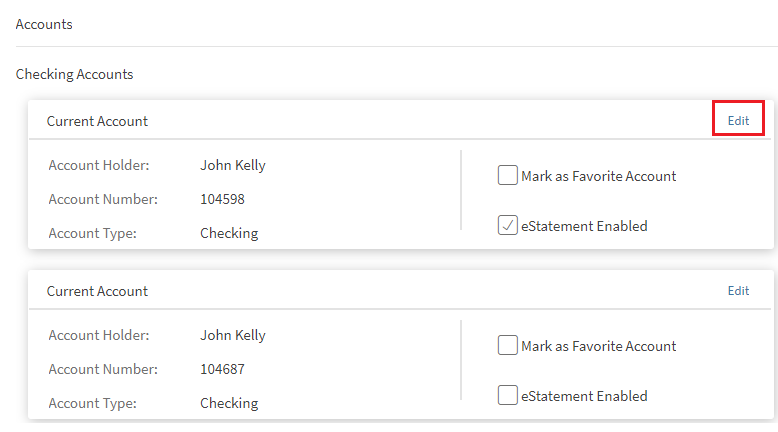778x432 pixels.
Task: Mark account 104598 as favorite
Action: 507,176
